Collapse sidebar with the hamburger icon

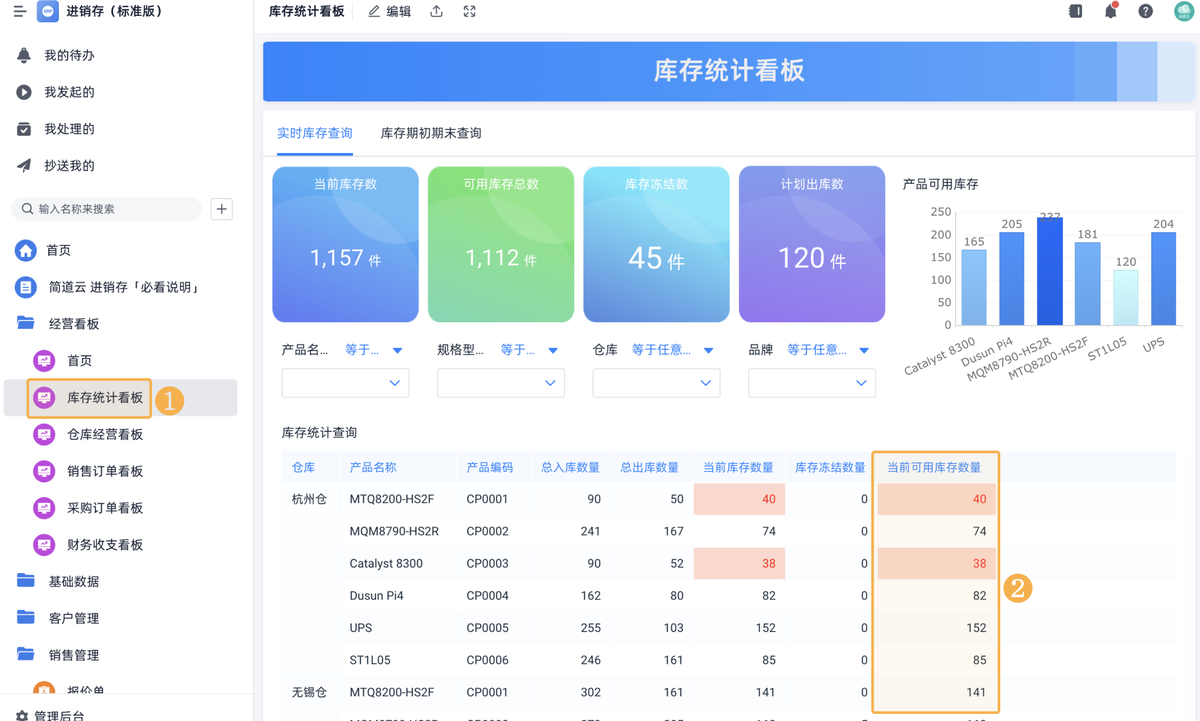[18, 11]
